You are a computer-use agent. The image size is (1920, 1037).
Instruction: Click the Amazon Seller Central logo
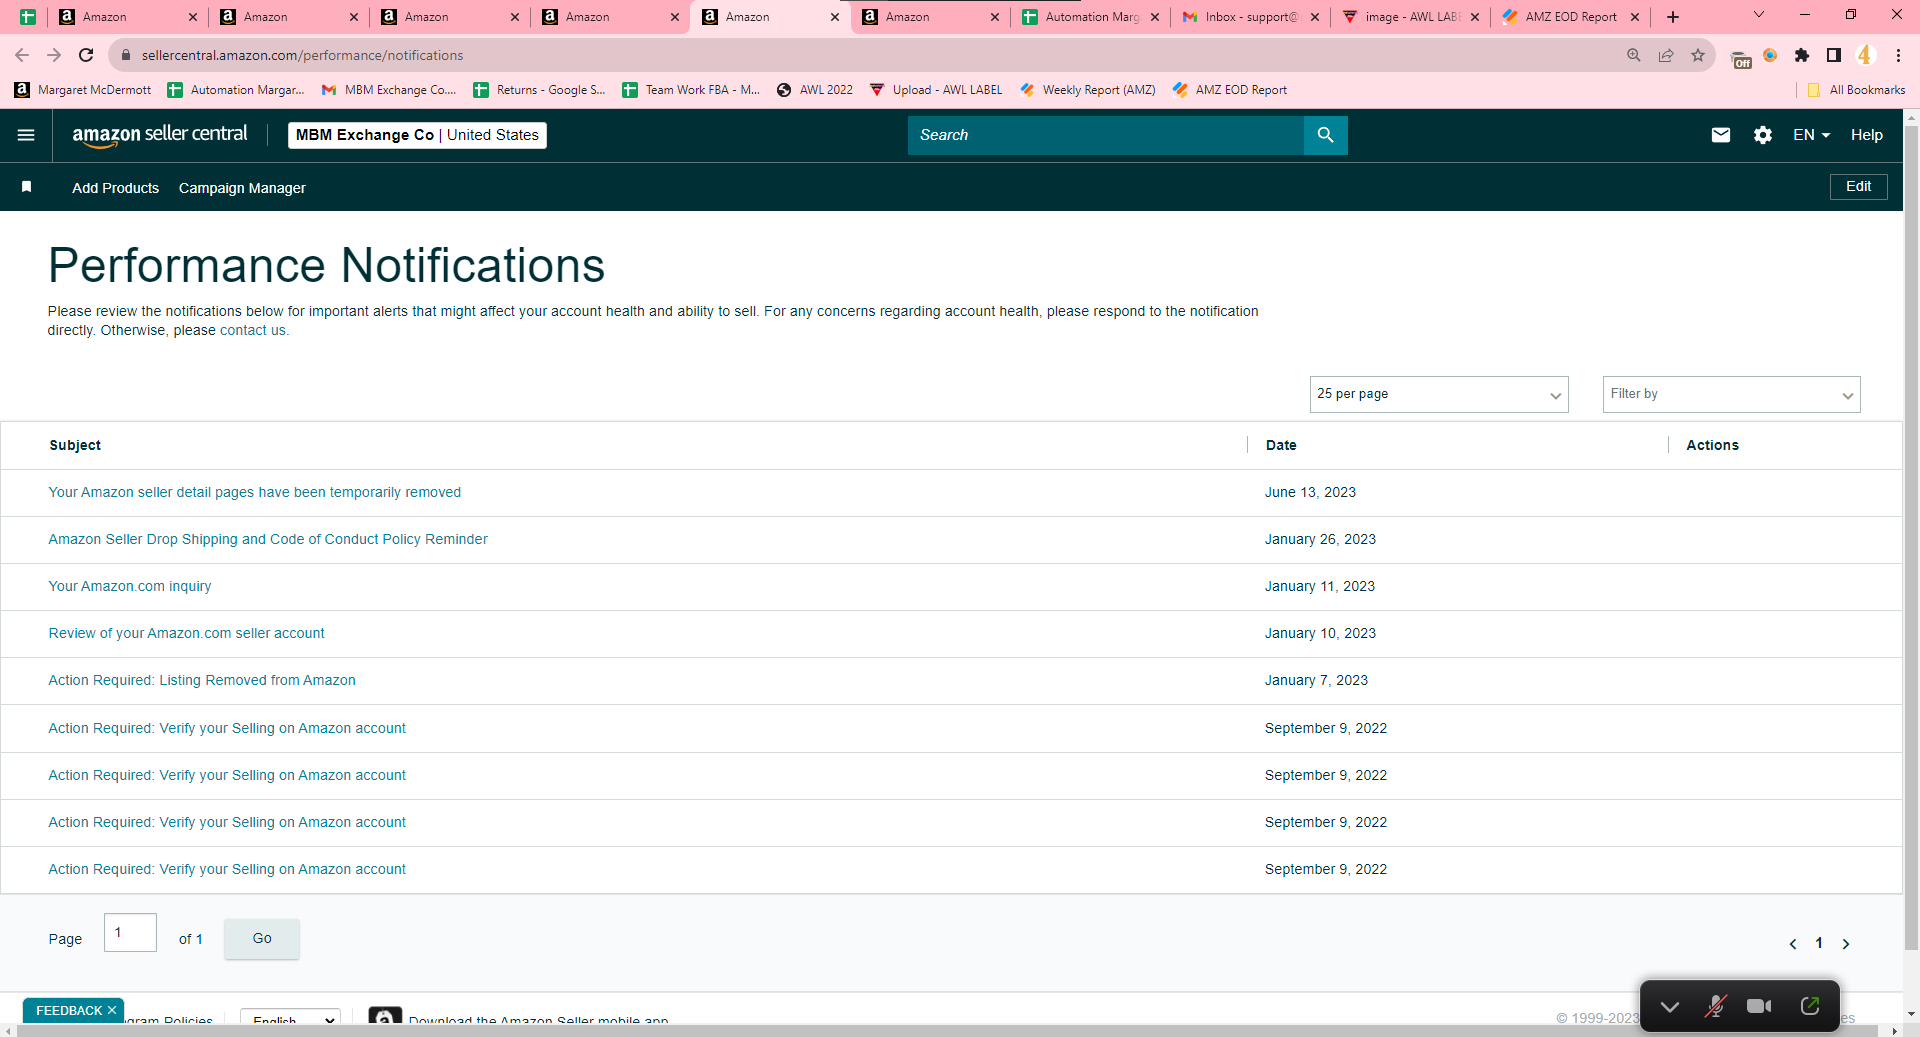[160, 135]
